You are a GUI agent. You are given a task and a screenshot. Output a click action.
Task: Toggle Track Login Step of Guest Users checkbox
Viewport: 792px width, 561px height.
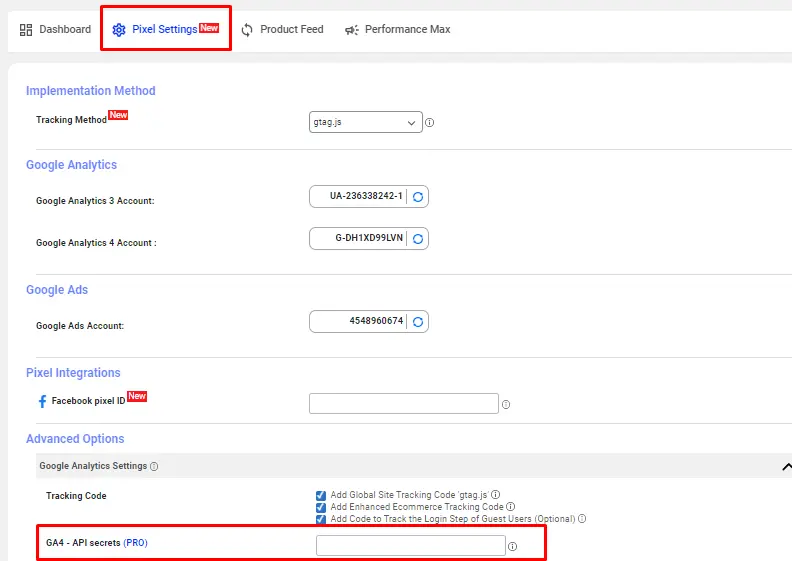click(321, 519)
